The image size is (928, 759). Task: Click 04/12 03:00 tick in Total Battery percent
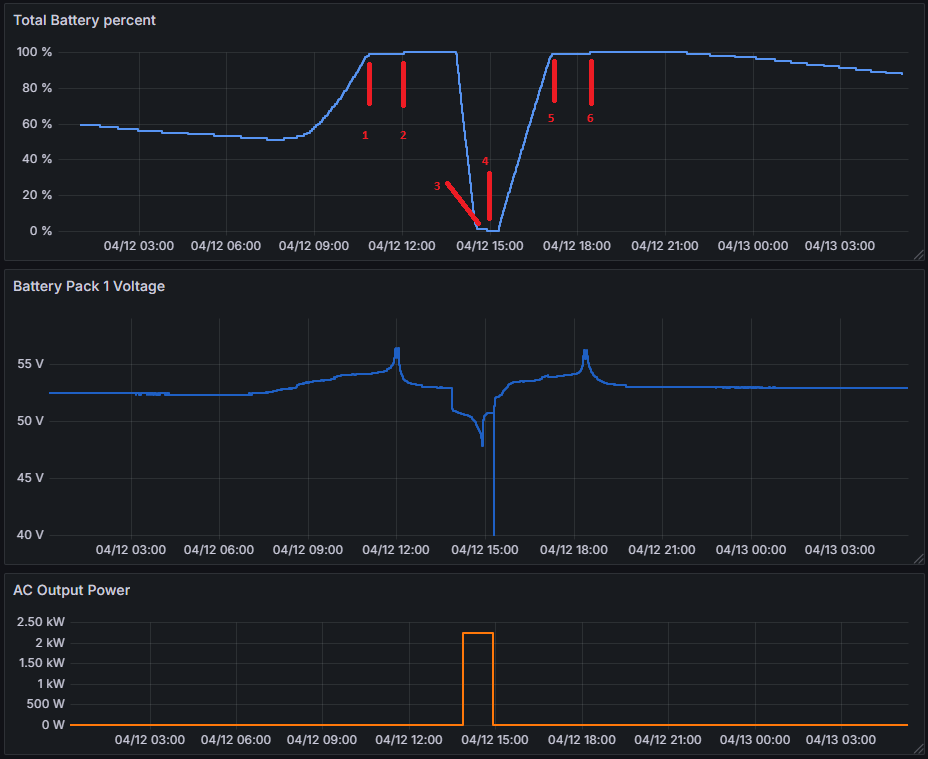click(138, 246)
